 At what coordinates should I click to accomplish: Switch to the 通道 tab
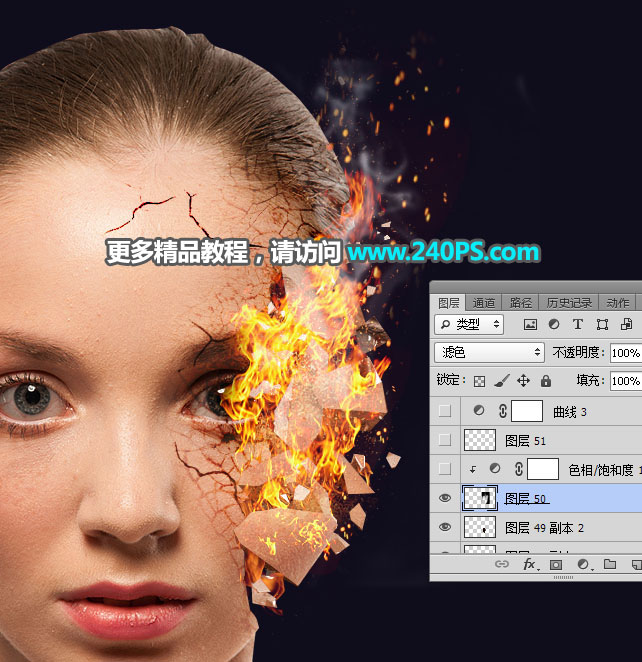click(x=484, y=303)
